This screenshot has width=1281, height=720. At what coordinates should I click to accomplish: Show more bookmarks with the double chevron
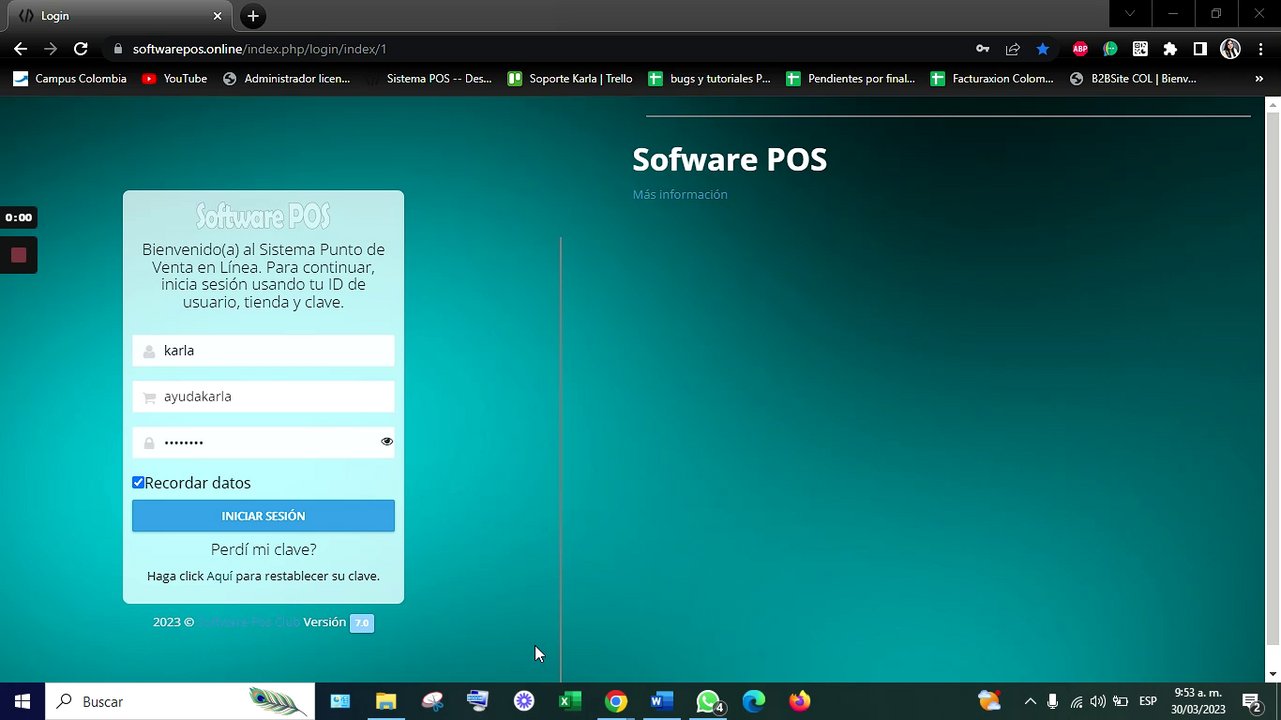pos(1259,78)
